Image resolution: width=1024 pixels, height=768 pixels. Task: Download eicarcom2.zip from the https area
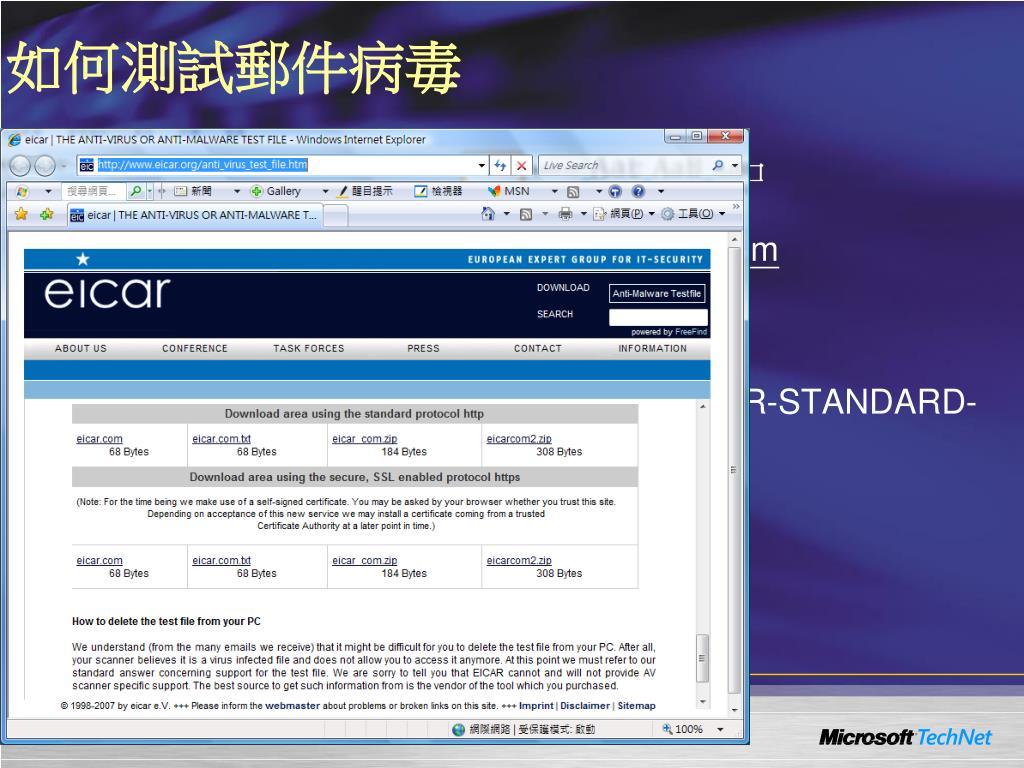coord(519,560)
